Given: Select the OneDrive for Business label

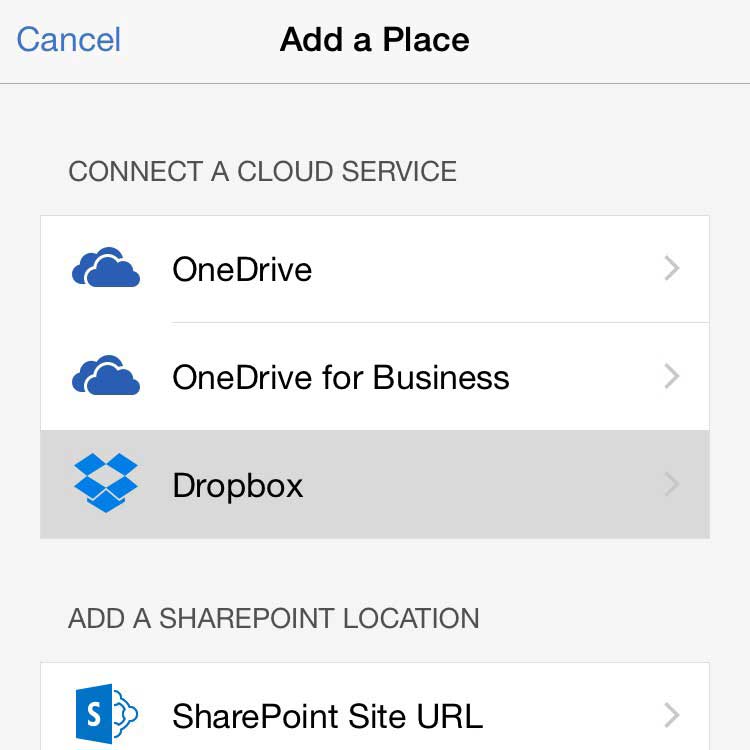Looking at the screenshot, I should (341, 377).
